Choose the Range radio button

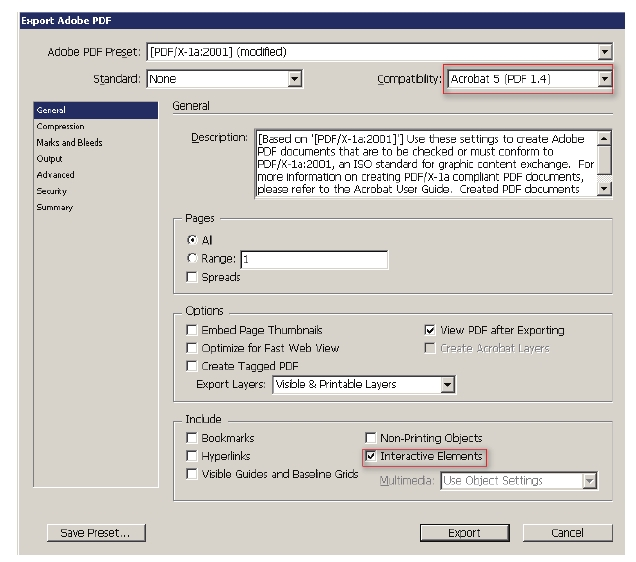click(192, 259)
